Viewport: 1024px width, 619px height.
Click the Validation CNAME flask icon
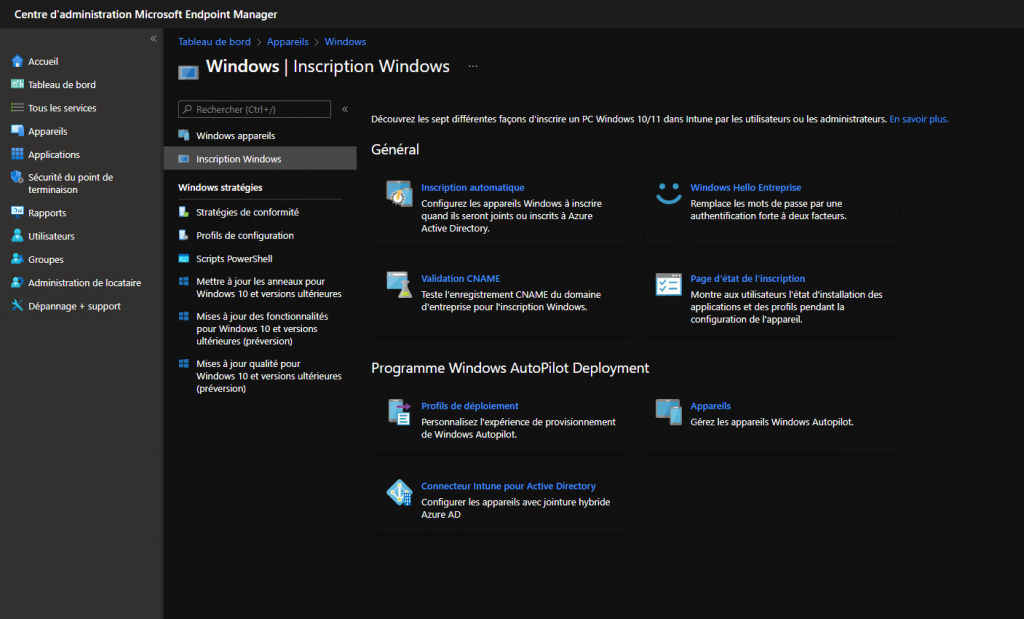(399, 285)
